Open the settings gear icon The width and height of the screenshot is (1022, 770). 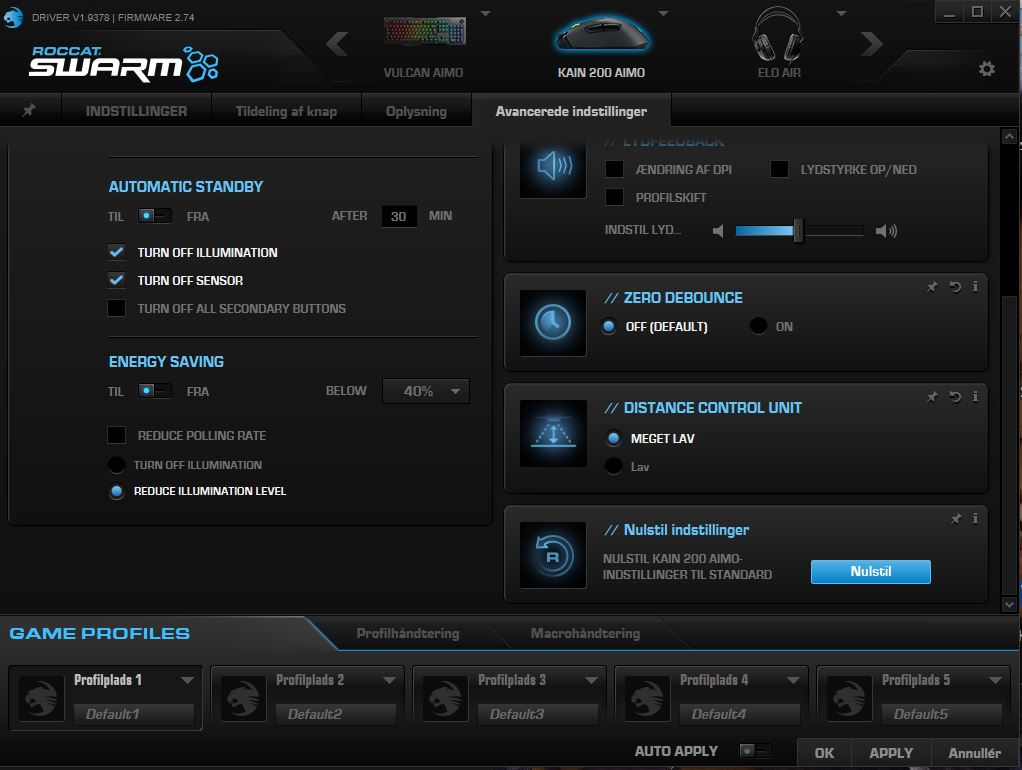pyautogui.click(x=987, y=68)
